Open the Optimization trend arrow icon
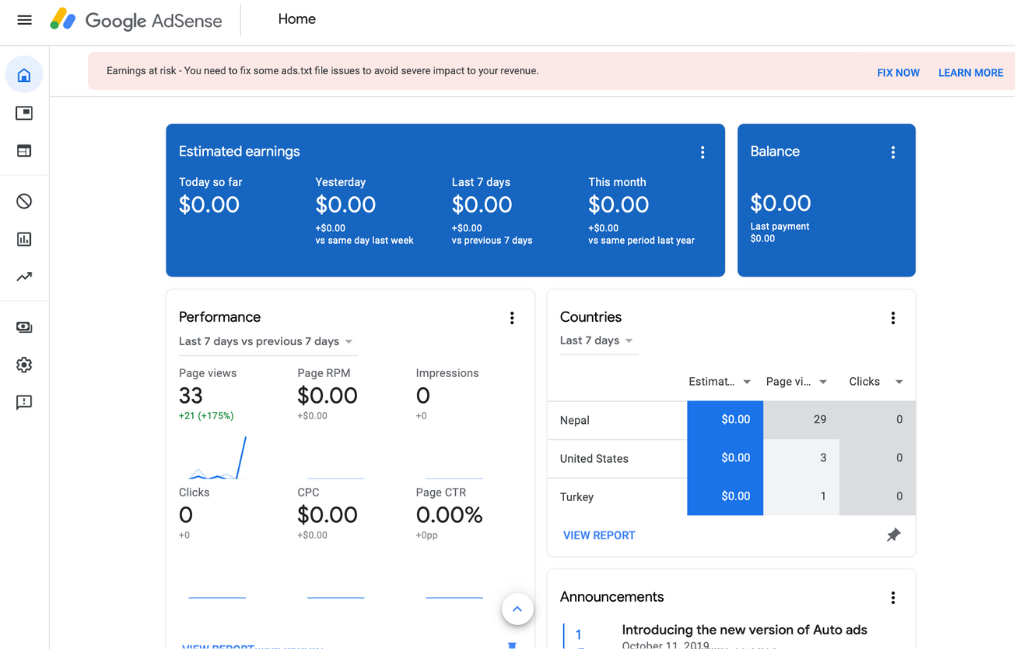 tap(24, 277)
